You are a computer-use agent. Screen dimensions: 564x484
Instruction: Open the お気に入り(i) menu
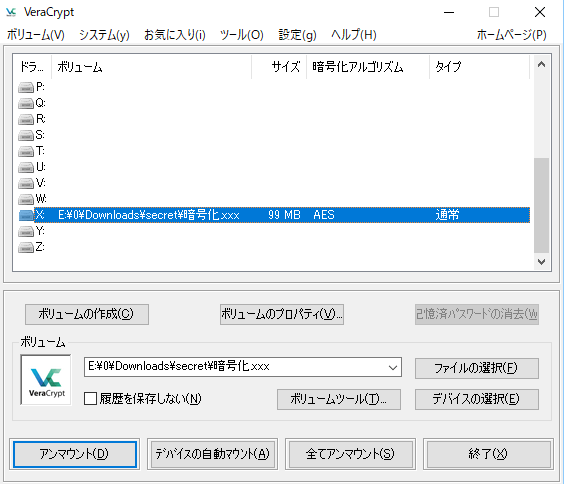click(x=175, y=35)
